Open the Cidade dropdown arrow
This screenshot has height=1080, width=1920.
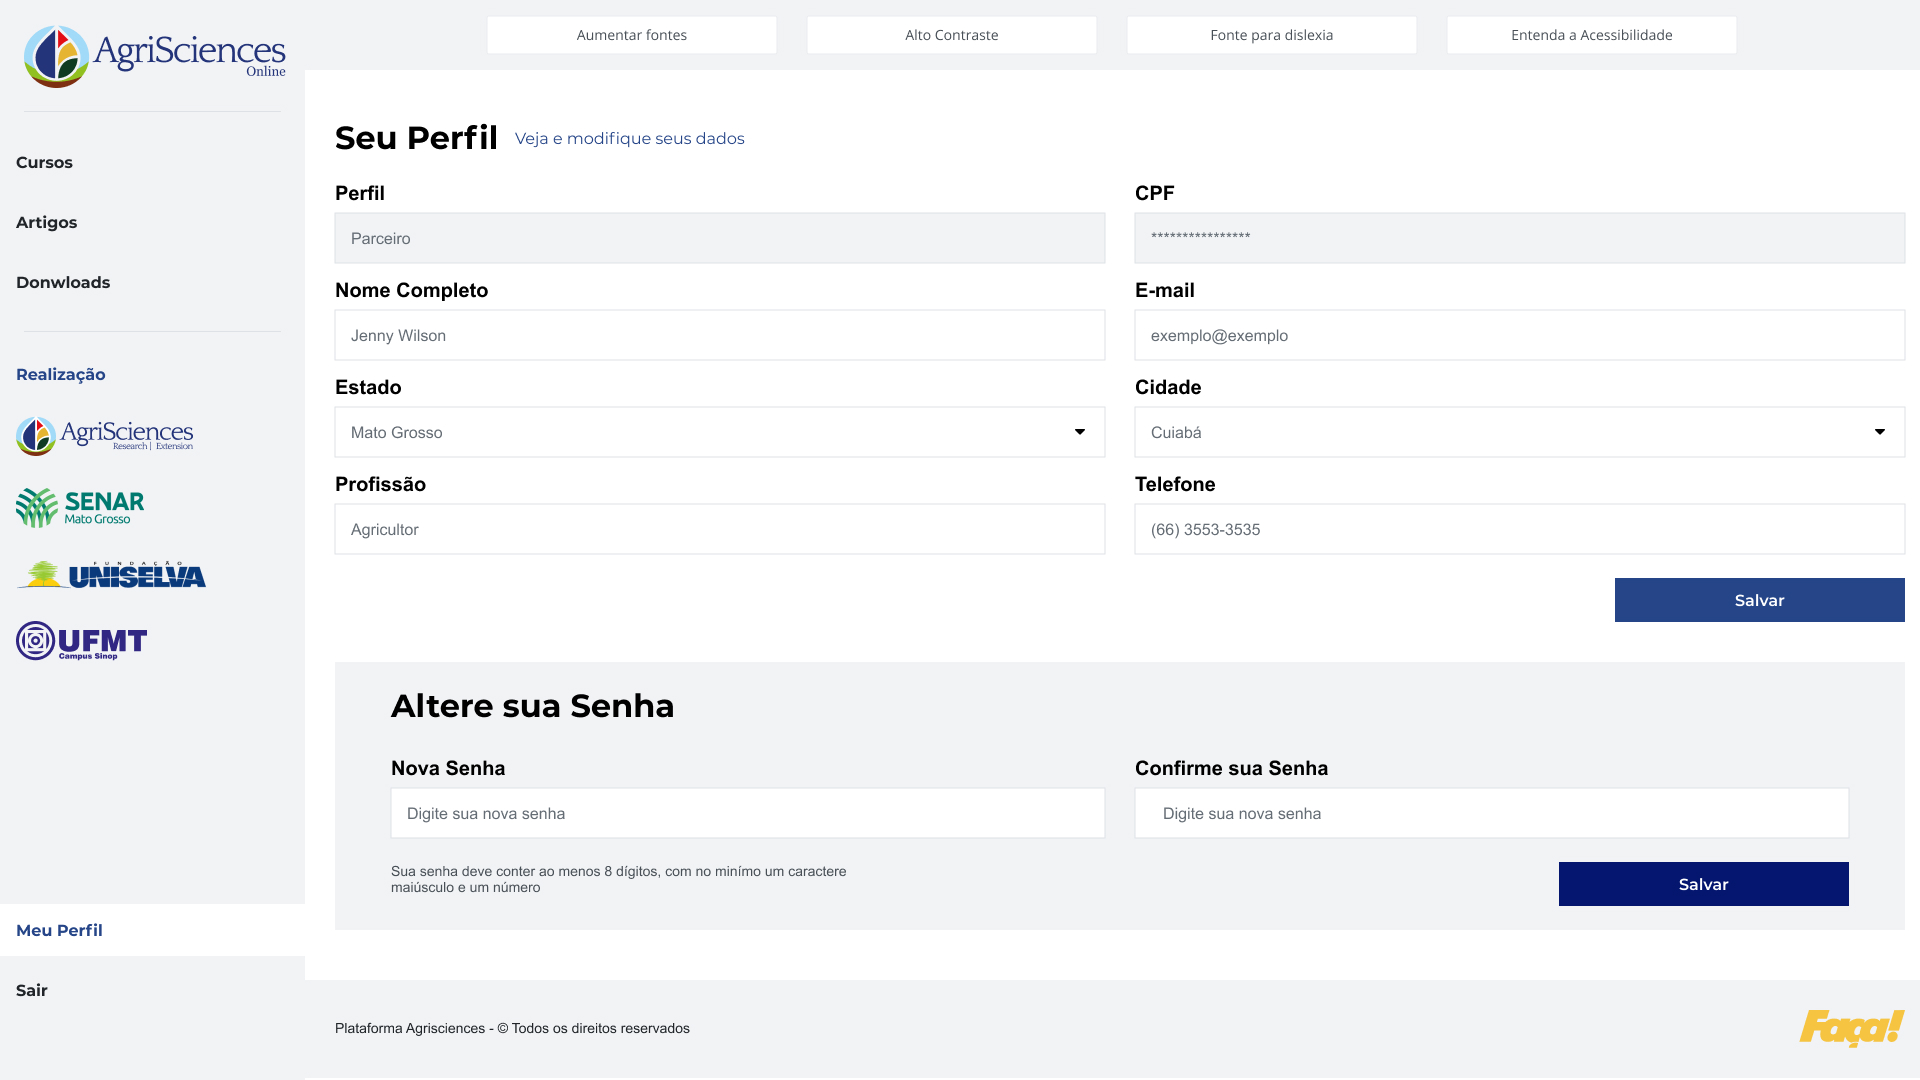click(1880, 432)
